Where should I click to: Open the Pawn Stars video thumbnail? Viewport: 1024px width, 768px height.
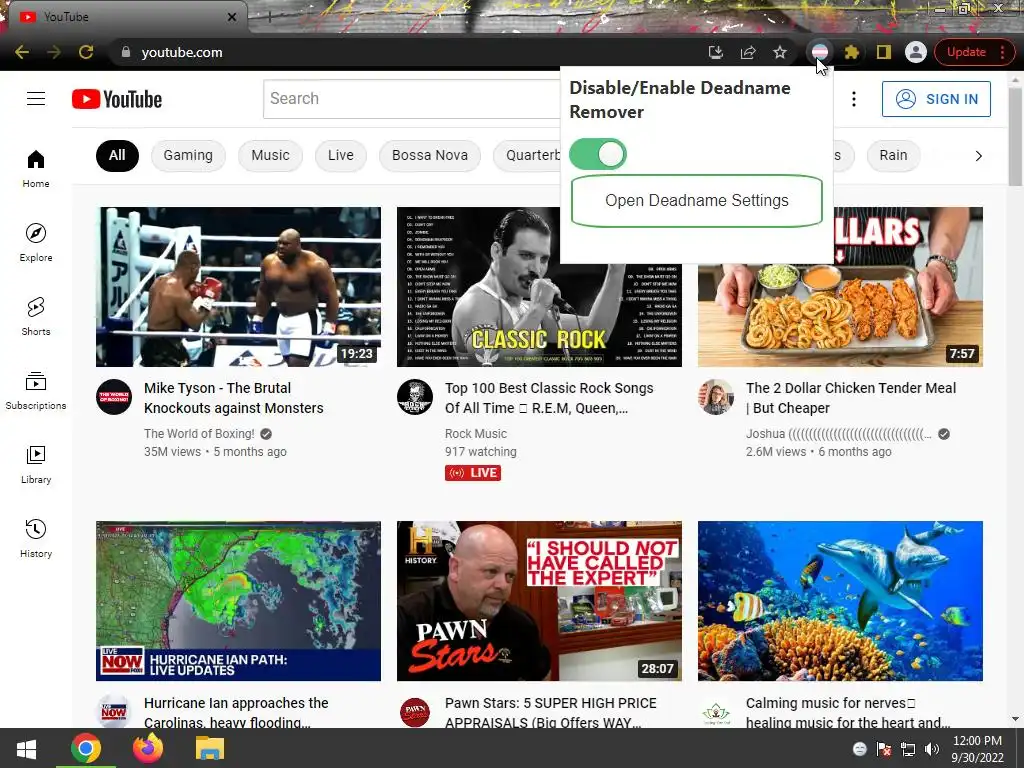pos(539,601)
